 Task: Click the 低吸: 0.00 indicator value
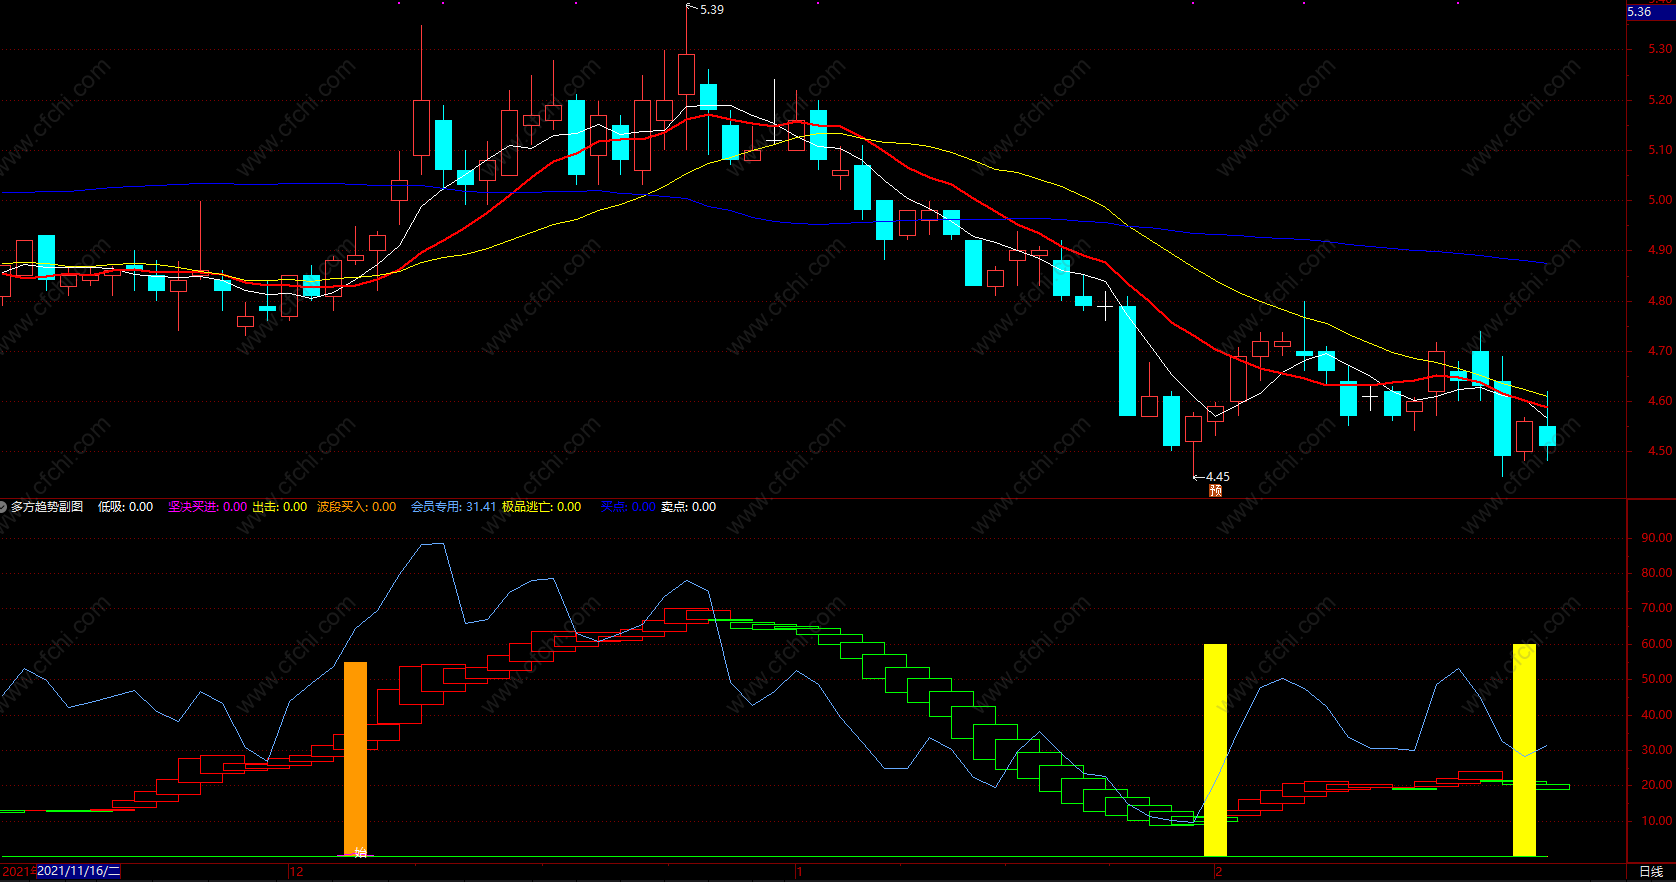(x=125, y=507)
